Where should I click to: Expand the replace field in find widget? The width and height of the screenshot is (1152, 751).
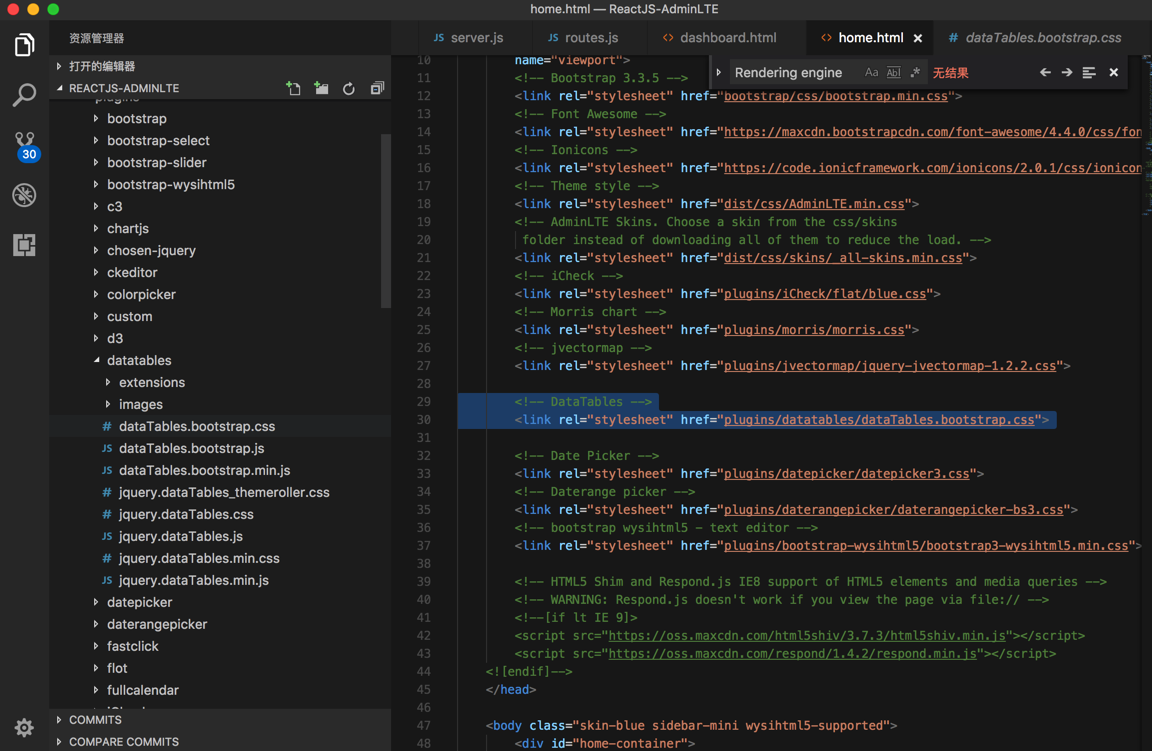719,73
